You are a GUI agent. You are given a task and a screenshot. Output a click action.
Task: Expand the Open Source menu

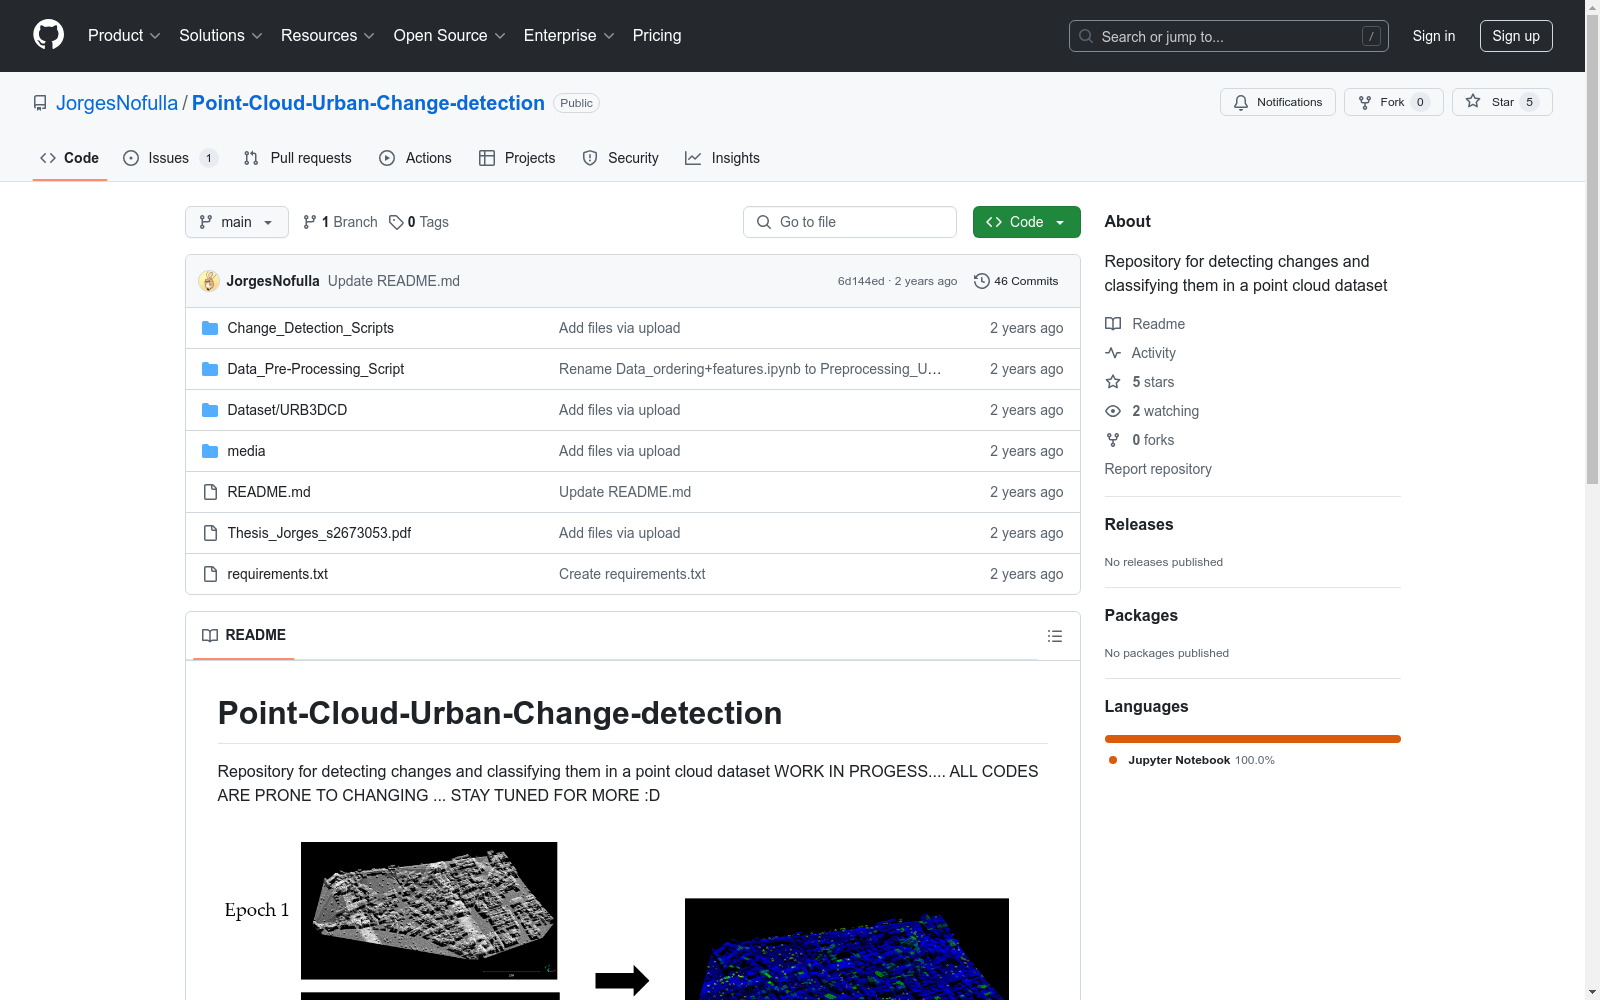tap(450, 36)
